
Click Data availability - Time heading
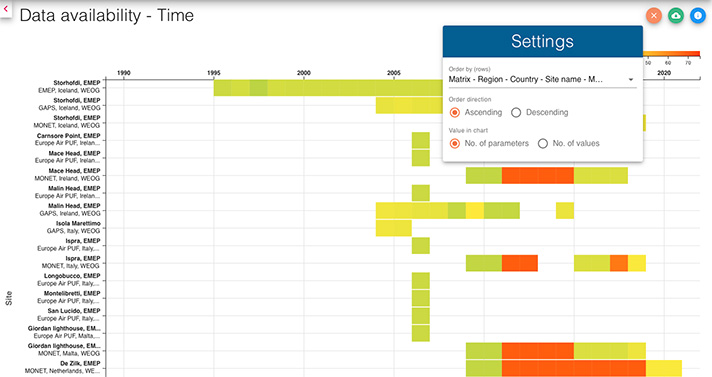107,16
